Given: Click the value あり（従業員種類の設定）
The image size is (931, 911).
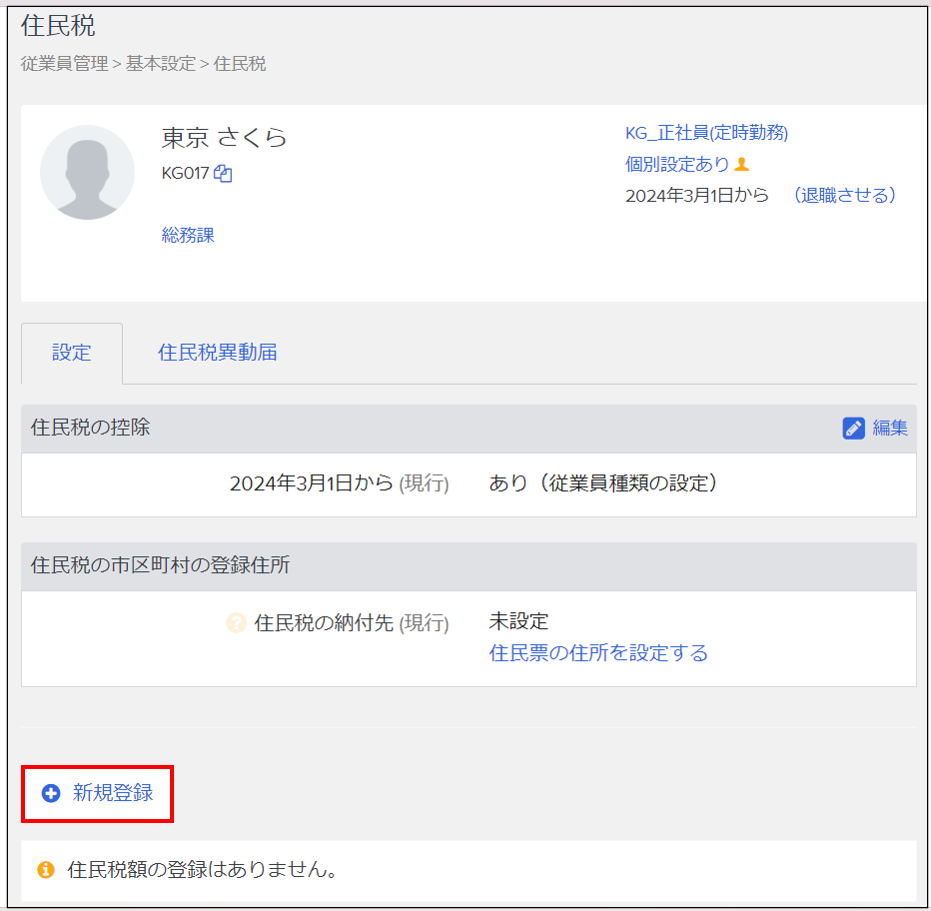Looking at the screenshot, I should 603,483.
